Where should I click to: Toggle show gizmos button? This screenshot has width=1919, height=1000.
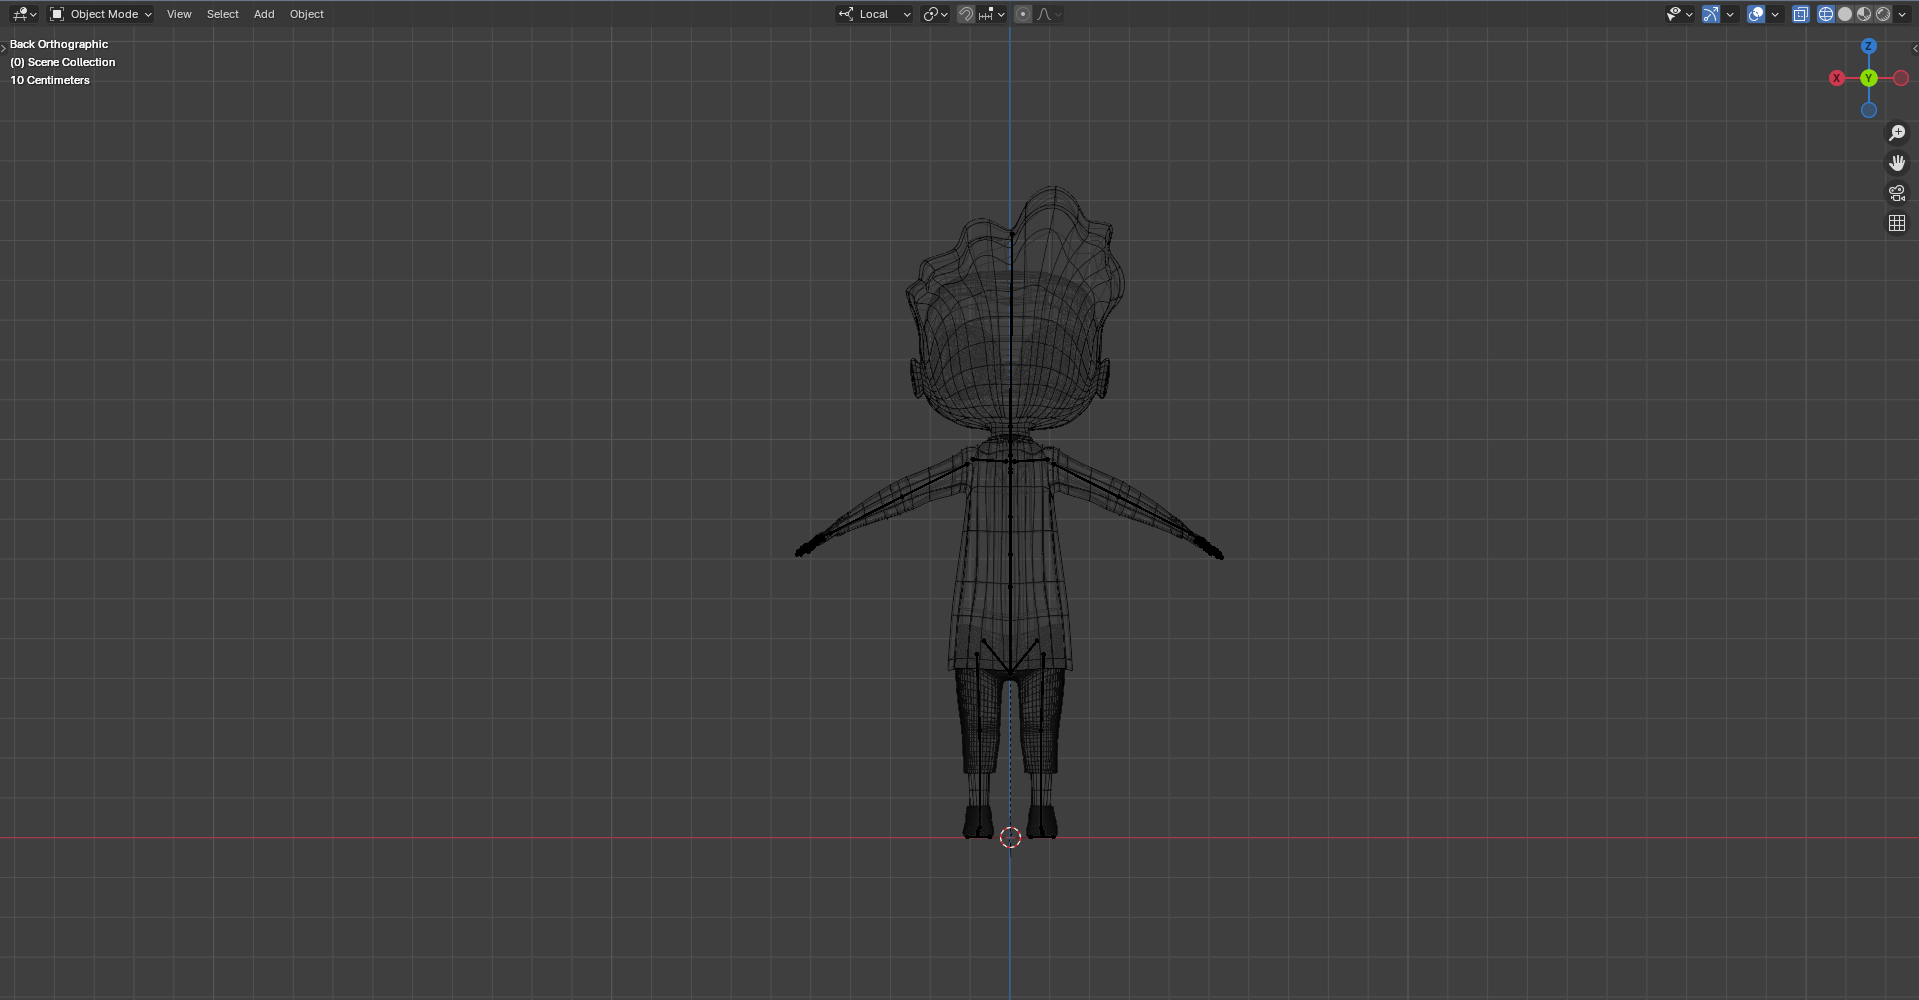click(1711, 14)
